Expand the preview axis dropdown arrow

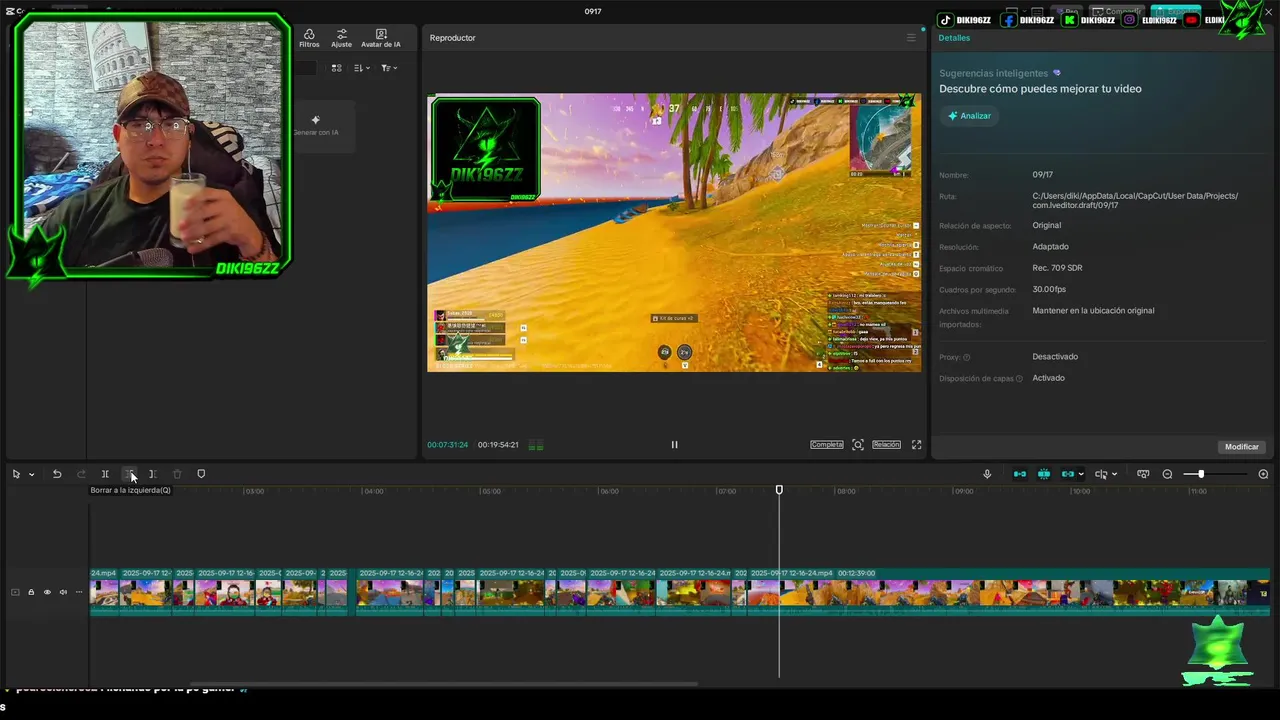(1114, 475)
